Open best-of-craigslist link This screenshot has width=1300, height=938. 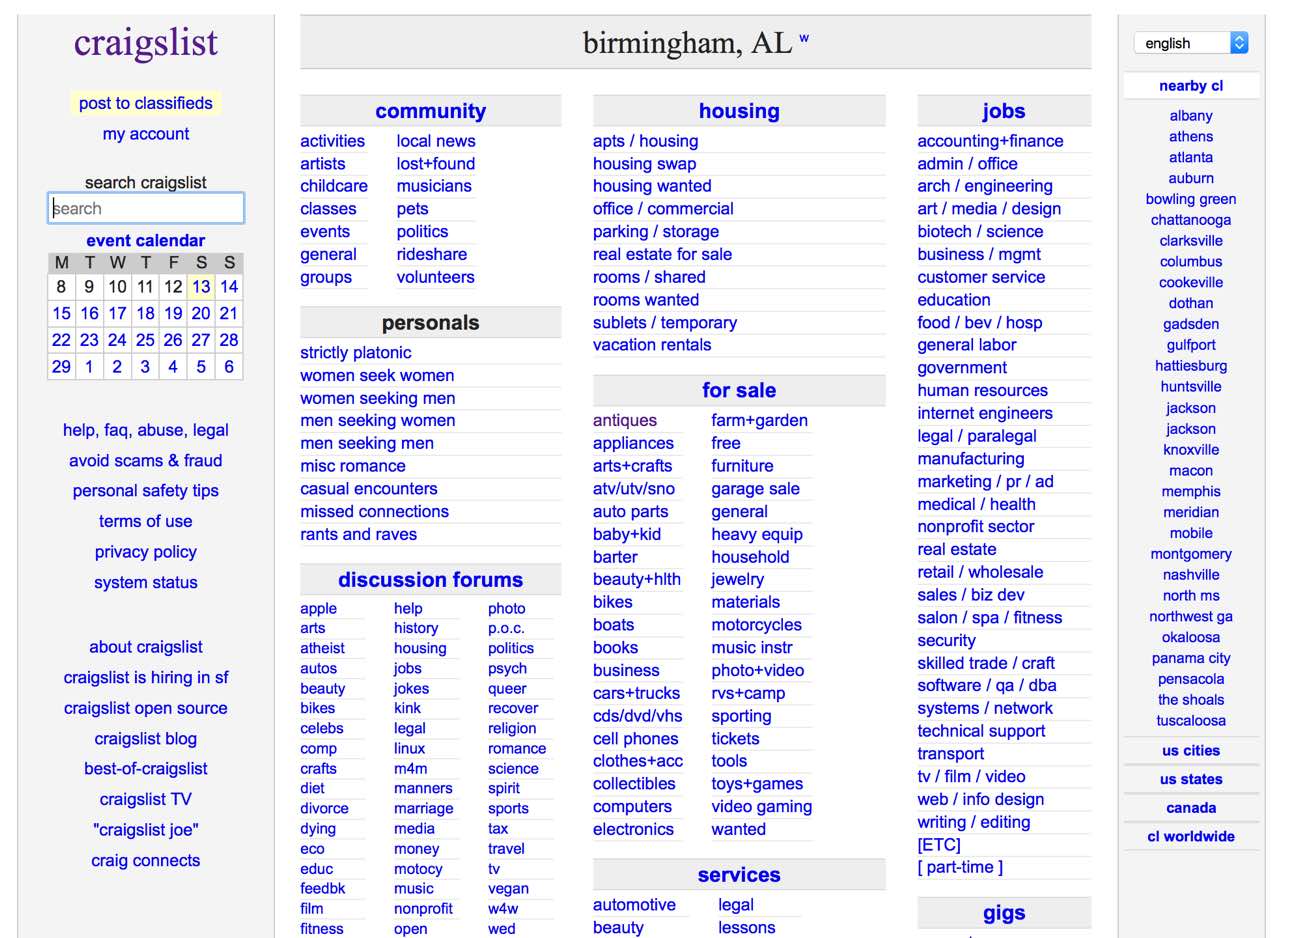146,769
